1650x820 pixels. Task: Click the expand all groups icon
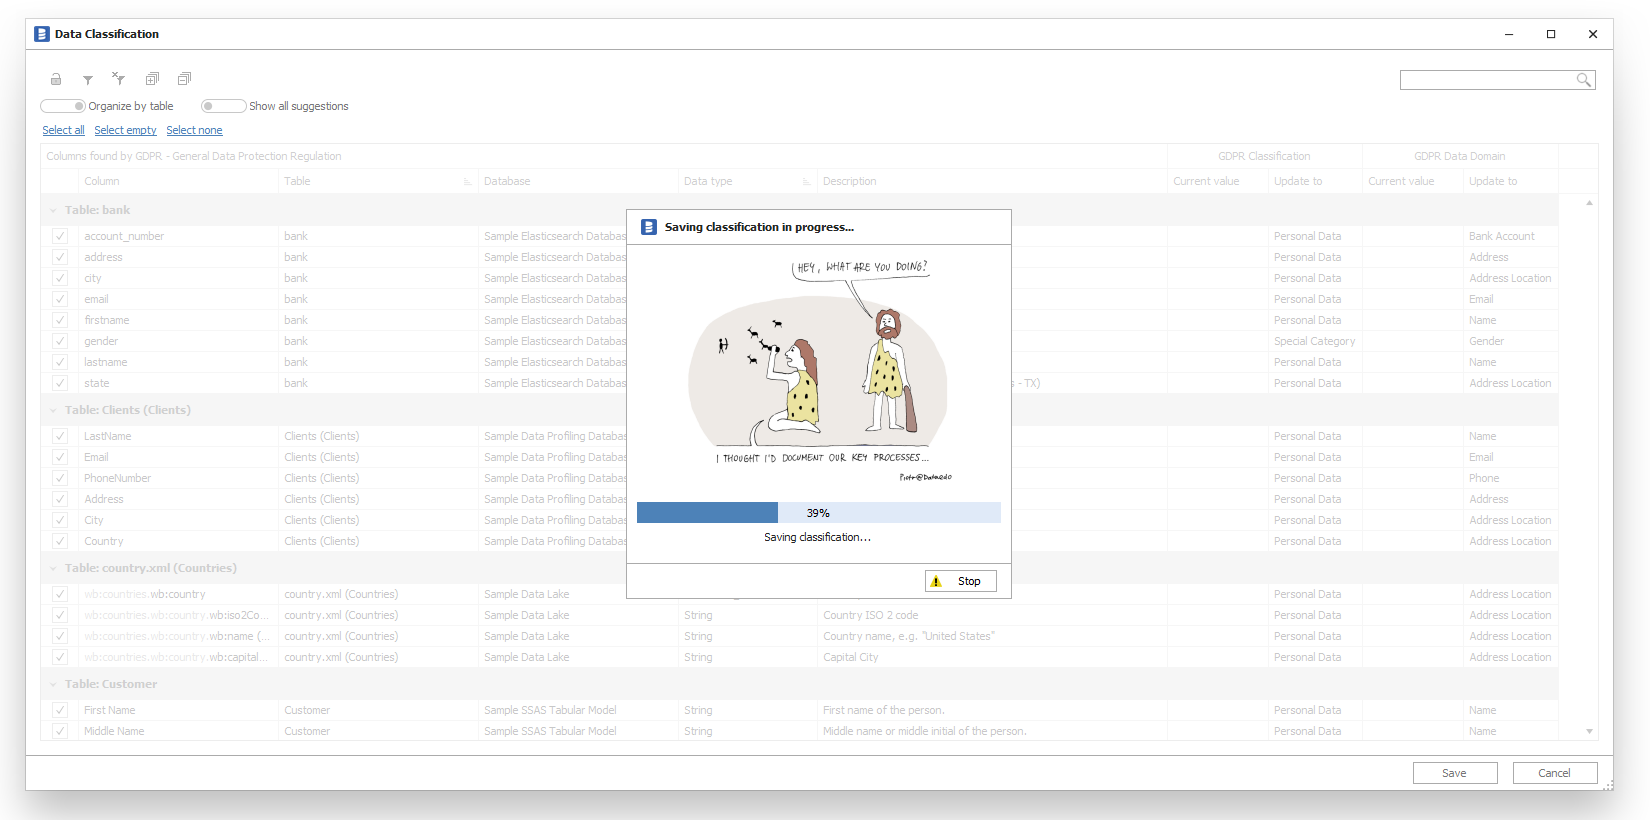point(152,79)
